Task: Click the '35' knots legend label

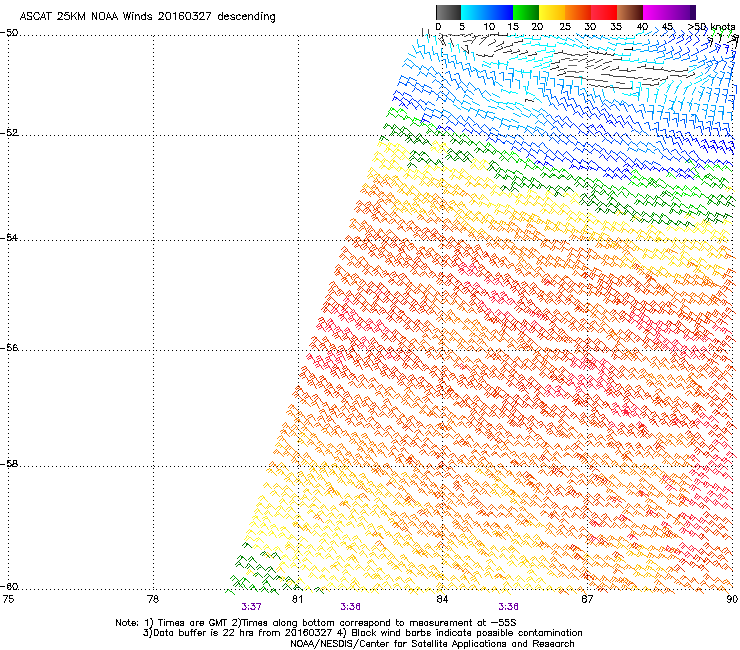Action: pyautogui.click(x=616, y=27)
